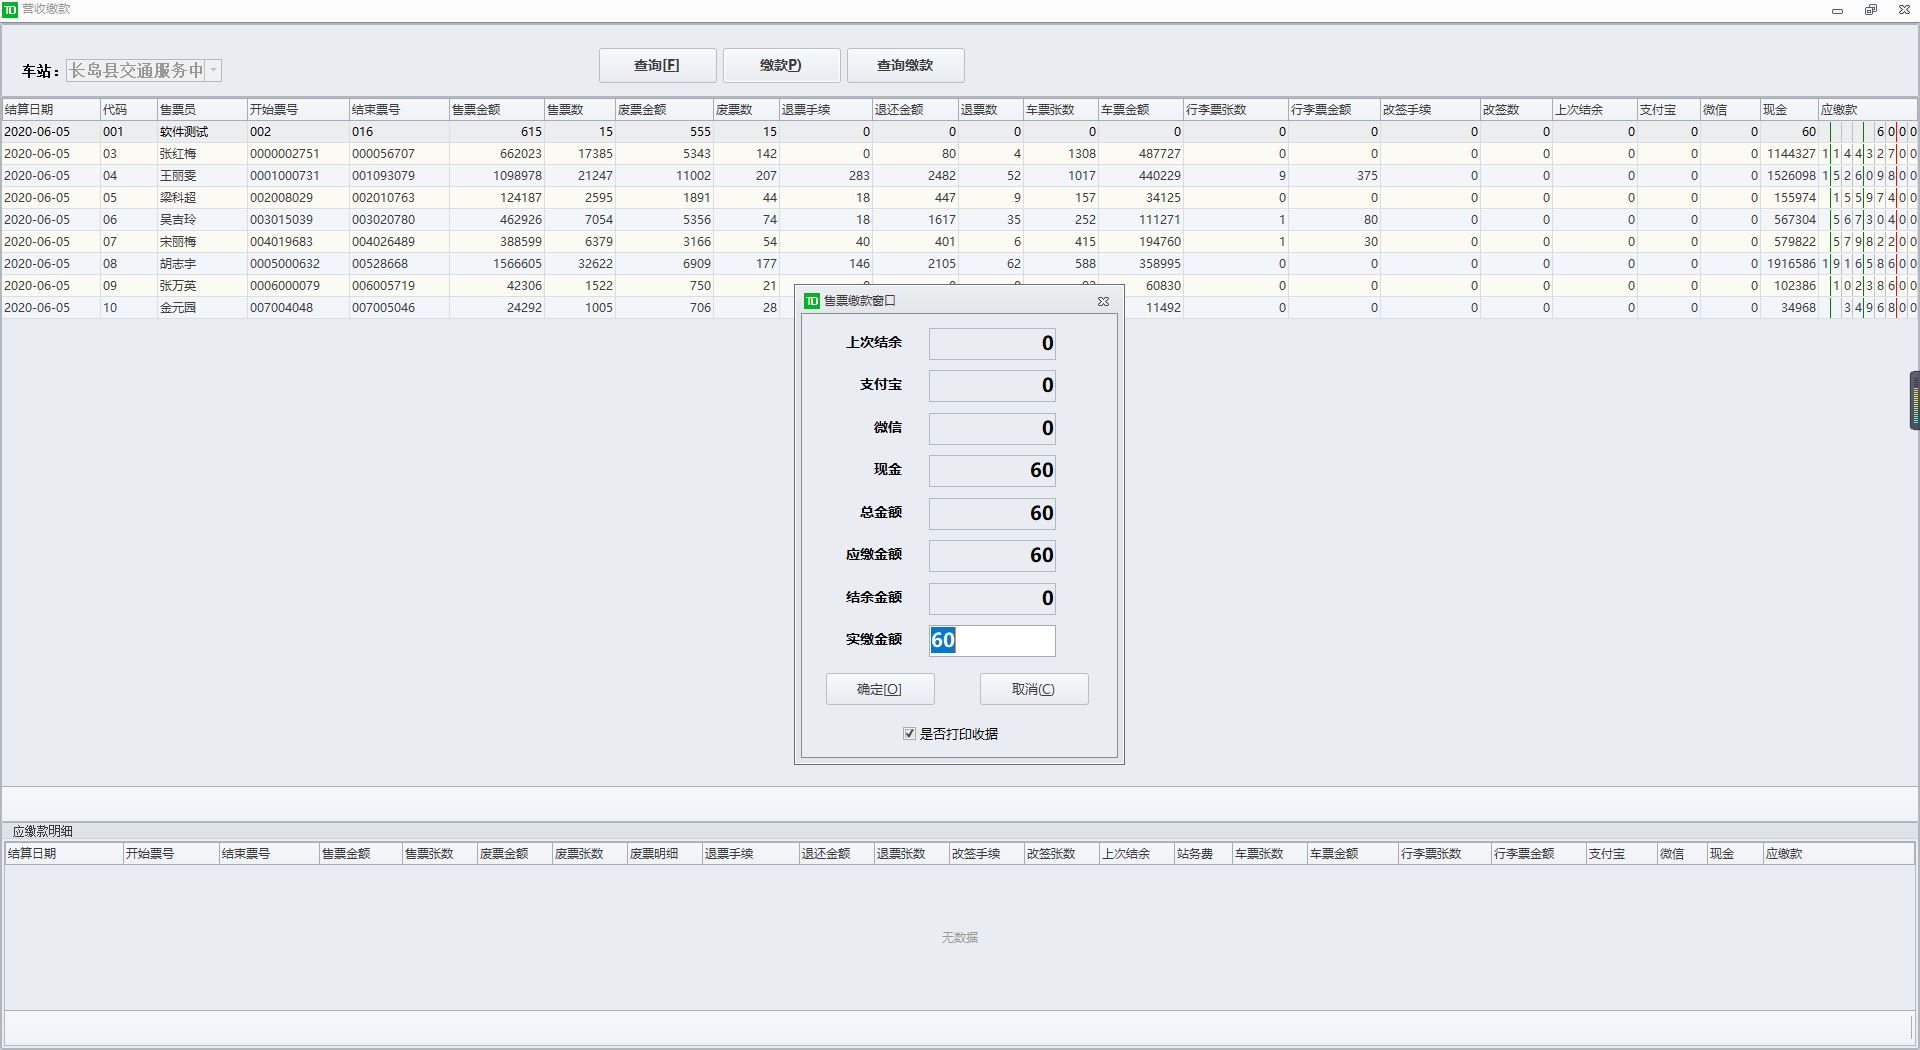Click the 实缴金额 input field
The image size is (1920, 1050).
tap(992, 641)
